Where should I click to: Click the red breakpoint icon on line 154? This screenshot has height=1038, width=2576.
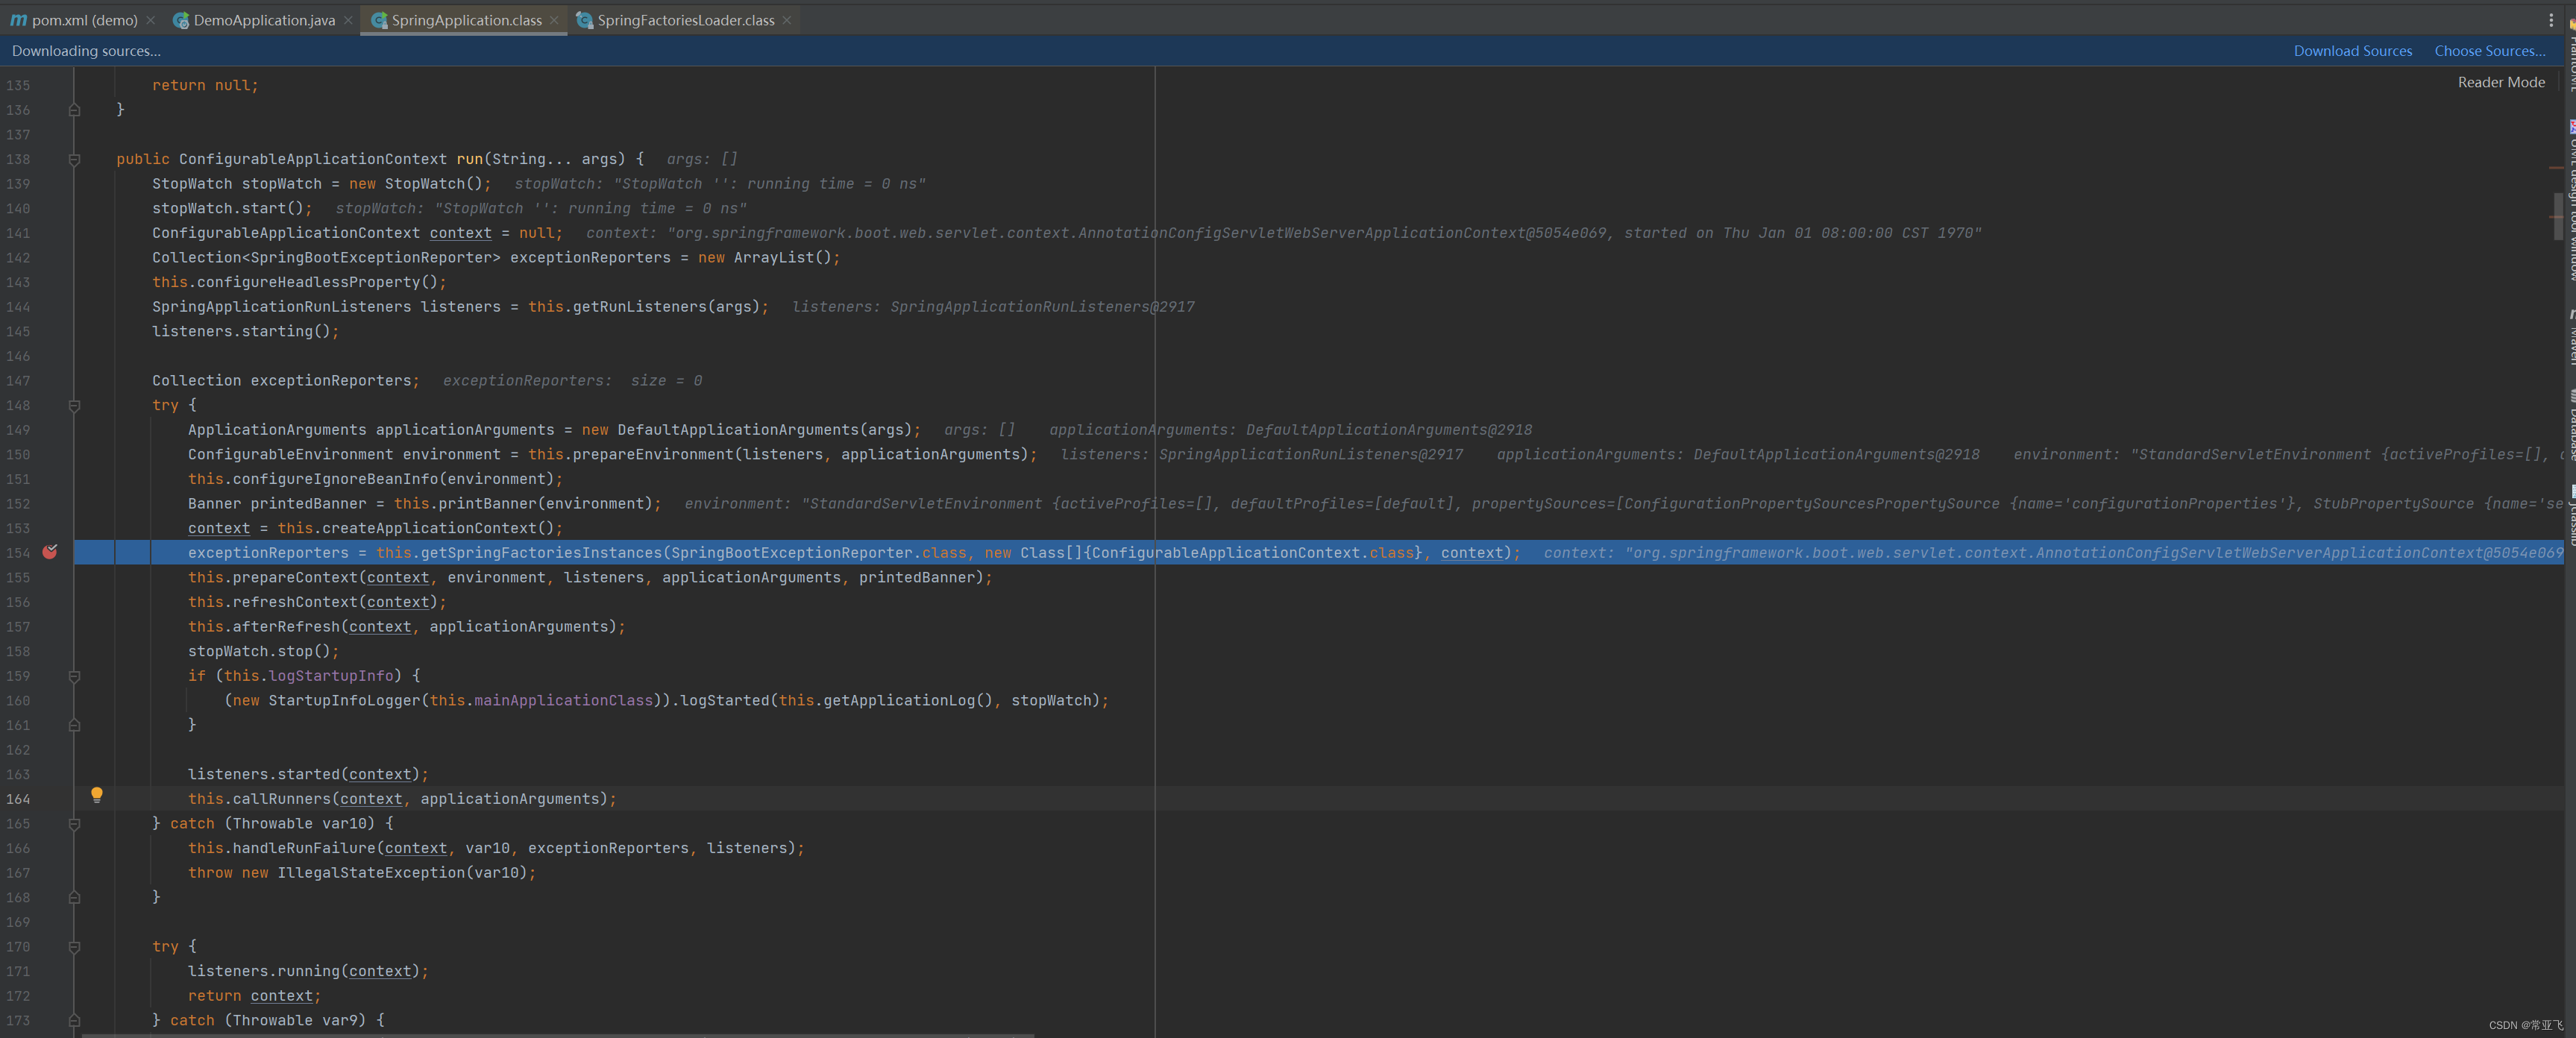click(x=50, y=553)
